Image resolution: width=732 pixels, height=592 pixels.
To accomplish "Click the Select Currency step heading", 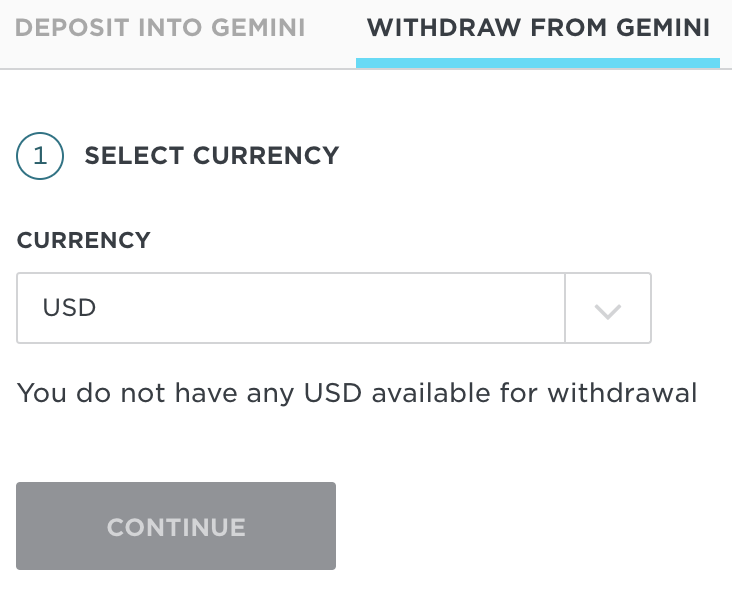I will [212, 156].
